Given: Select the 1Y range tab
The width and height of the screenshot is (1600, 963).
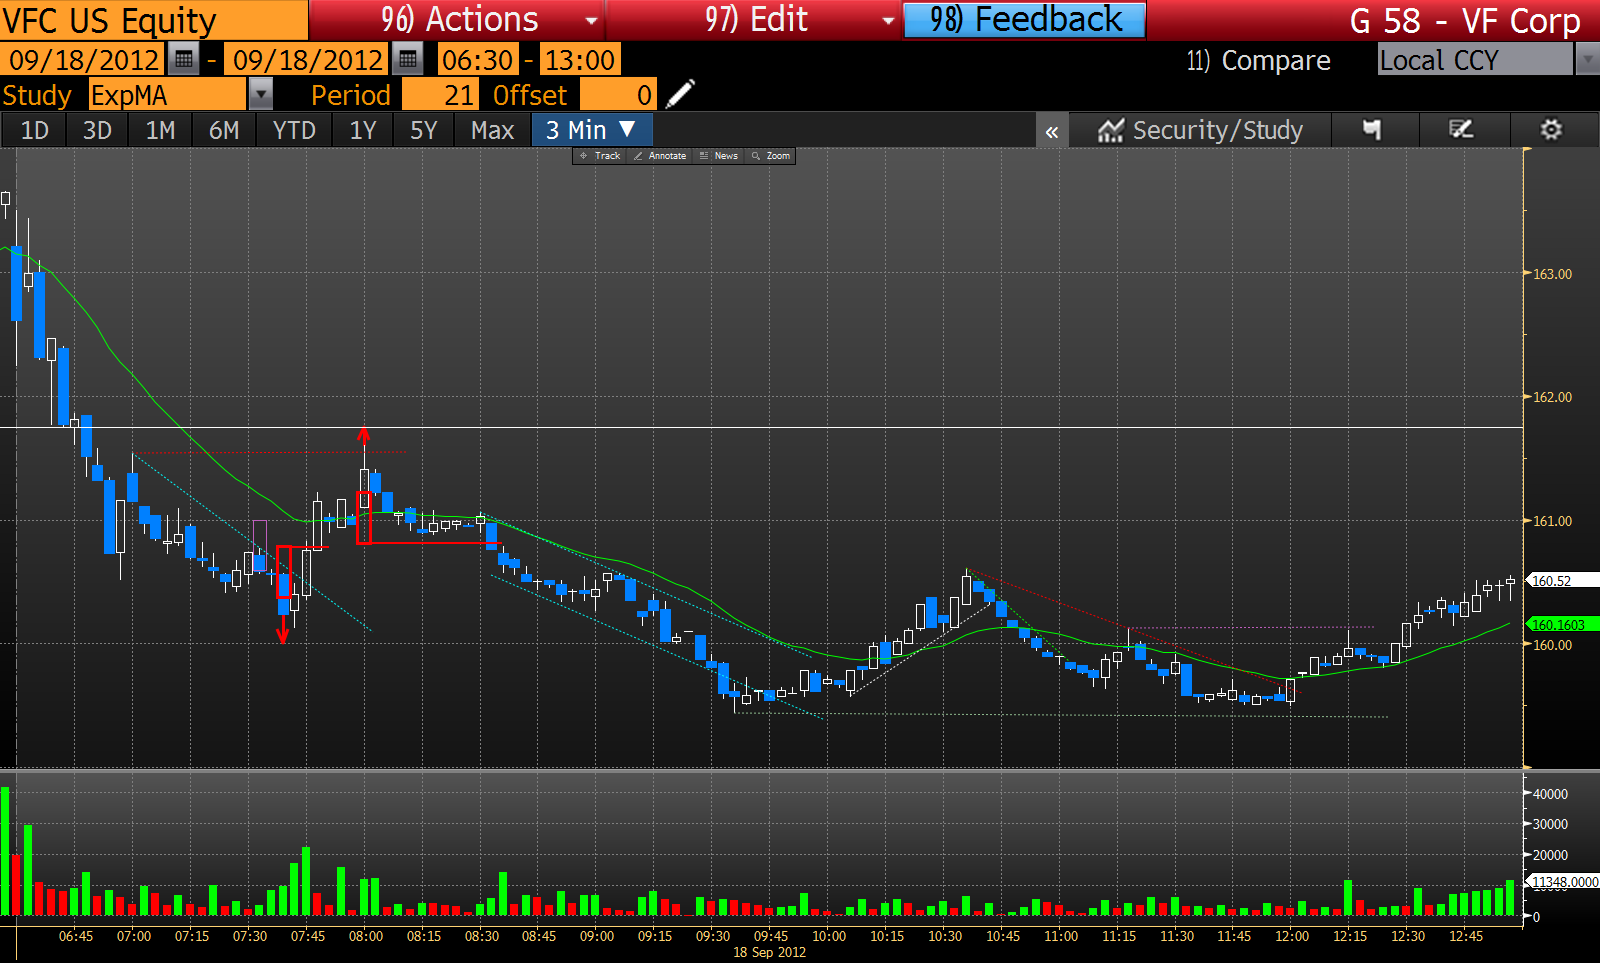Looking at the screenshot, I should pyautogui.click(x=363, y=130).
